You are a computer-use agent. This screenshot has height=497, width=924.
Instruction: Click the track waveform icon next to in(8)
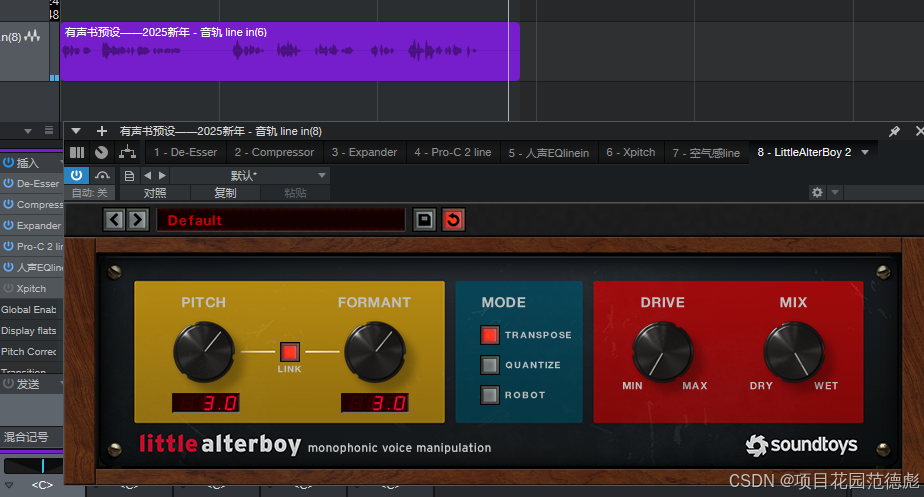coord(32,37)
